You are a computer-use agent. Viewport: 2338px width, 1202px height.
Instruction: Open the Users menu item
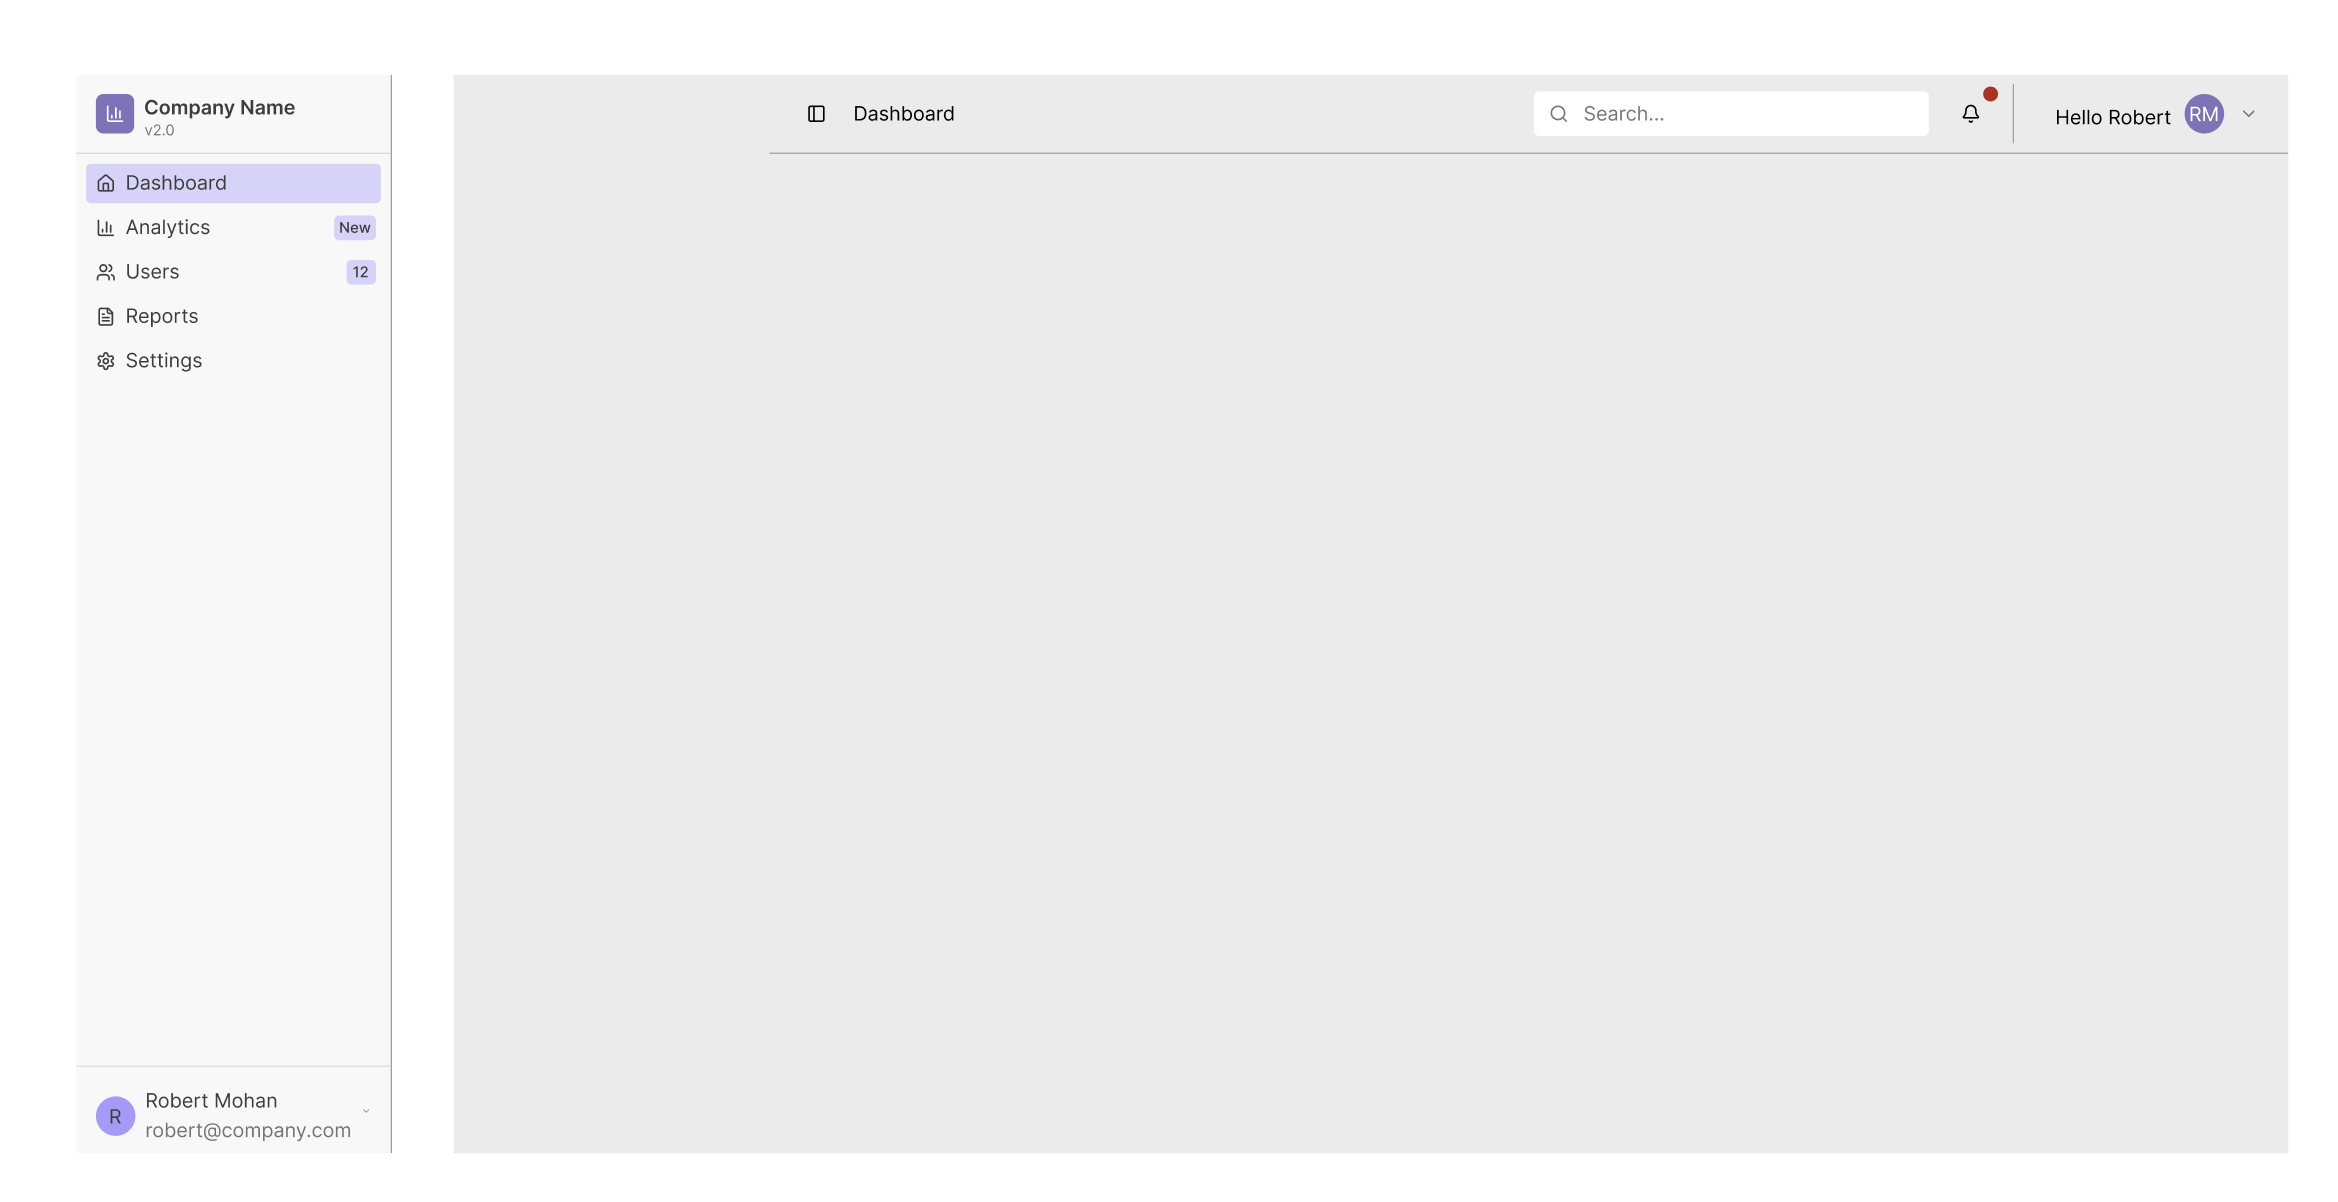[x=152, y=272]
